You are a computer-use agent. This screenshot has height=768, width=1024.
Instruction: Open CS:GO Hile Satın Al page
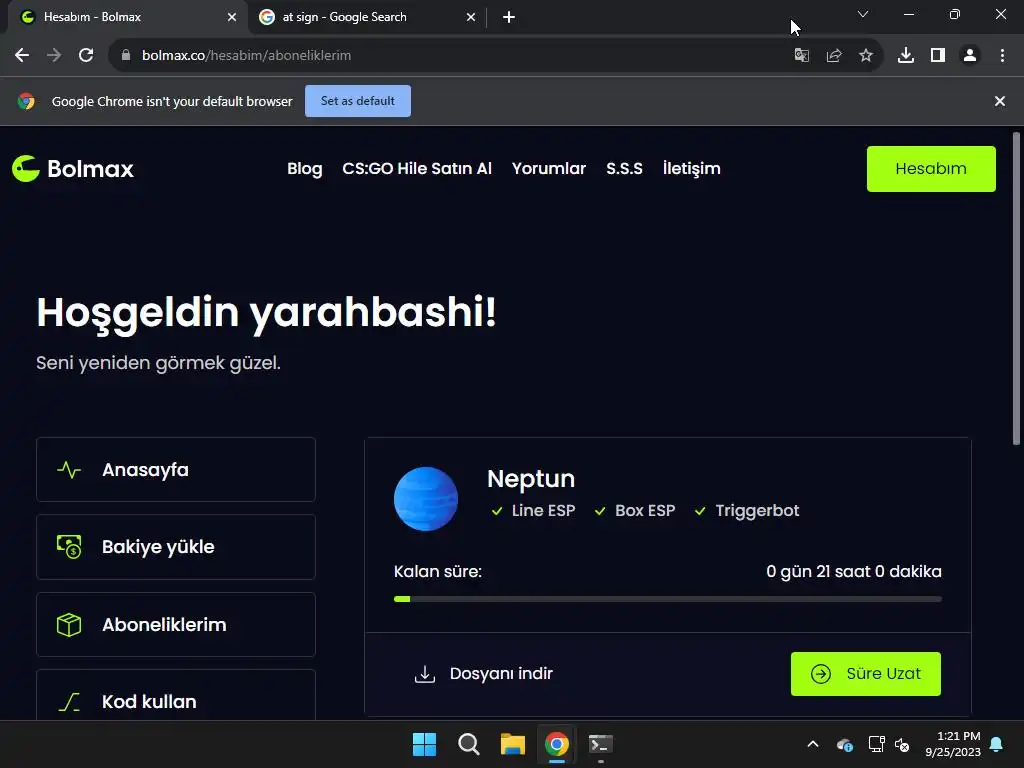tap(417, 168)
